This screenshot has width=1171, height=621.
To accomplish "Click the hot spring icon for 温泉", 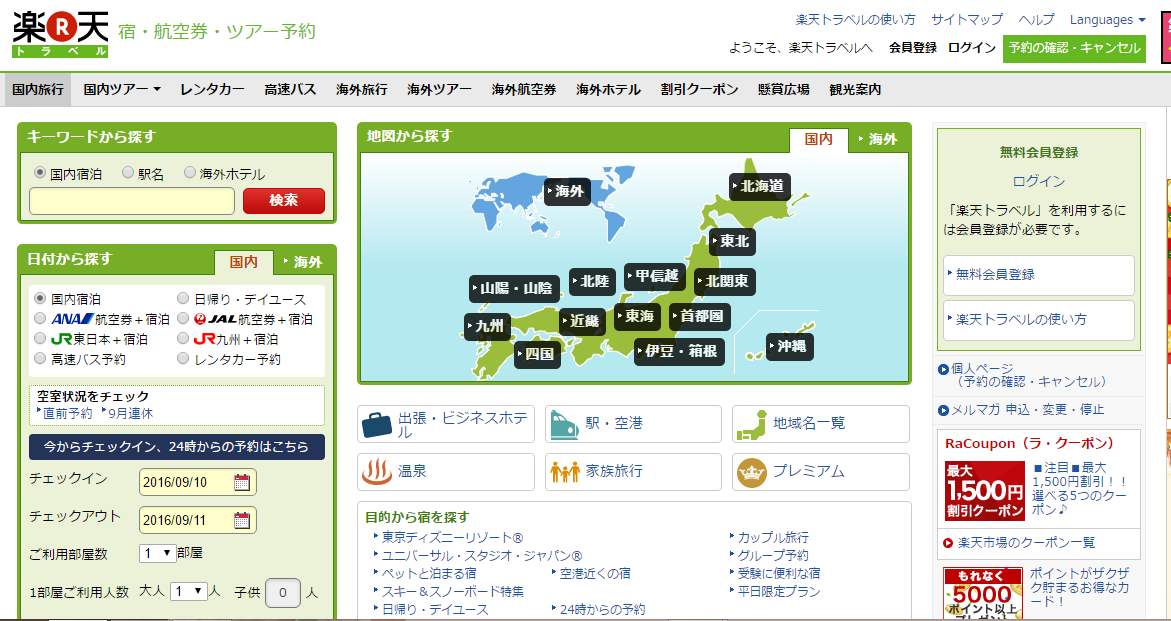I will tap(377, 472).
